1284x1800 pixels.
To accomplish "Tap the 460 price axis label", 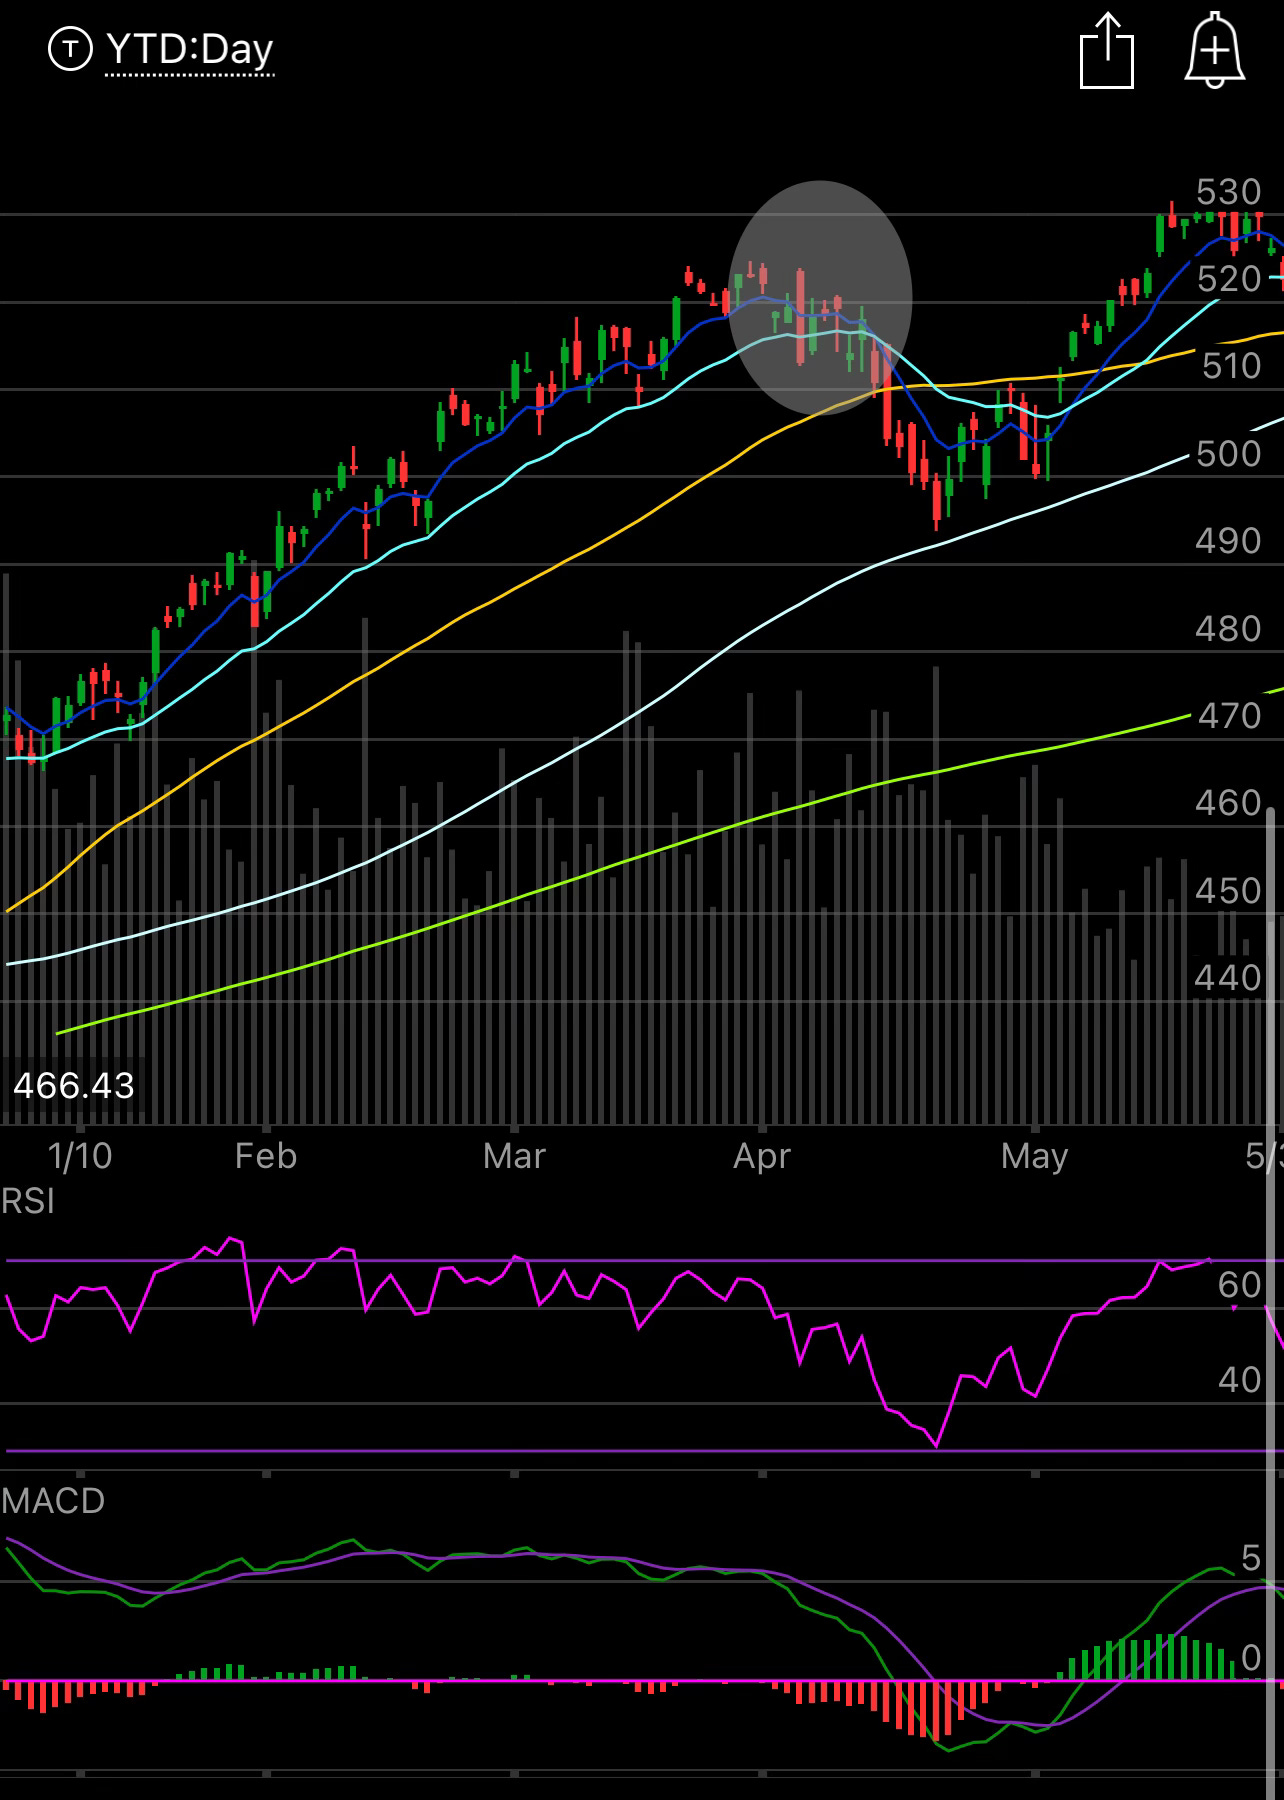I will (1229, 803).
